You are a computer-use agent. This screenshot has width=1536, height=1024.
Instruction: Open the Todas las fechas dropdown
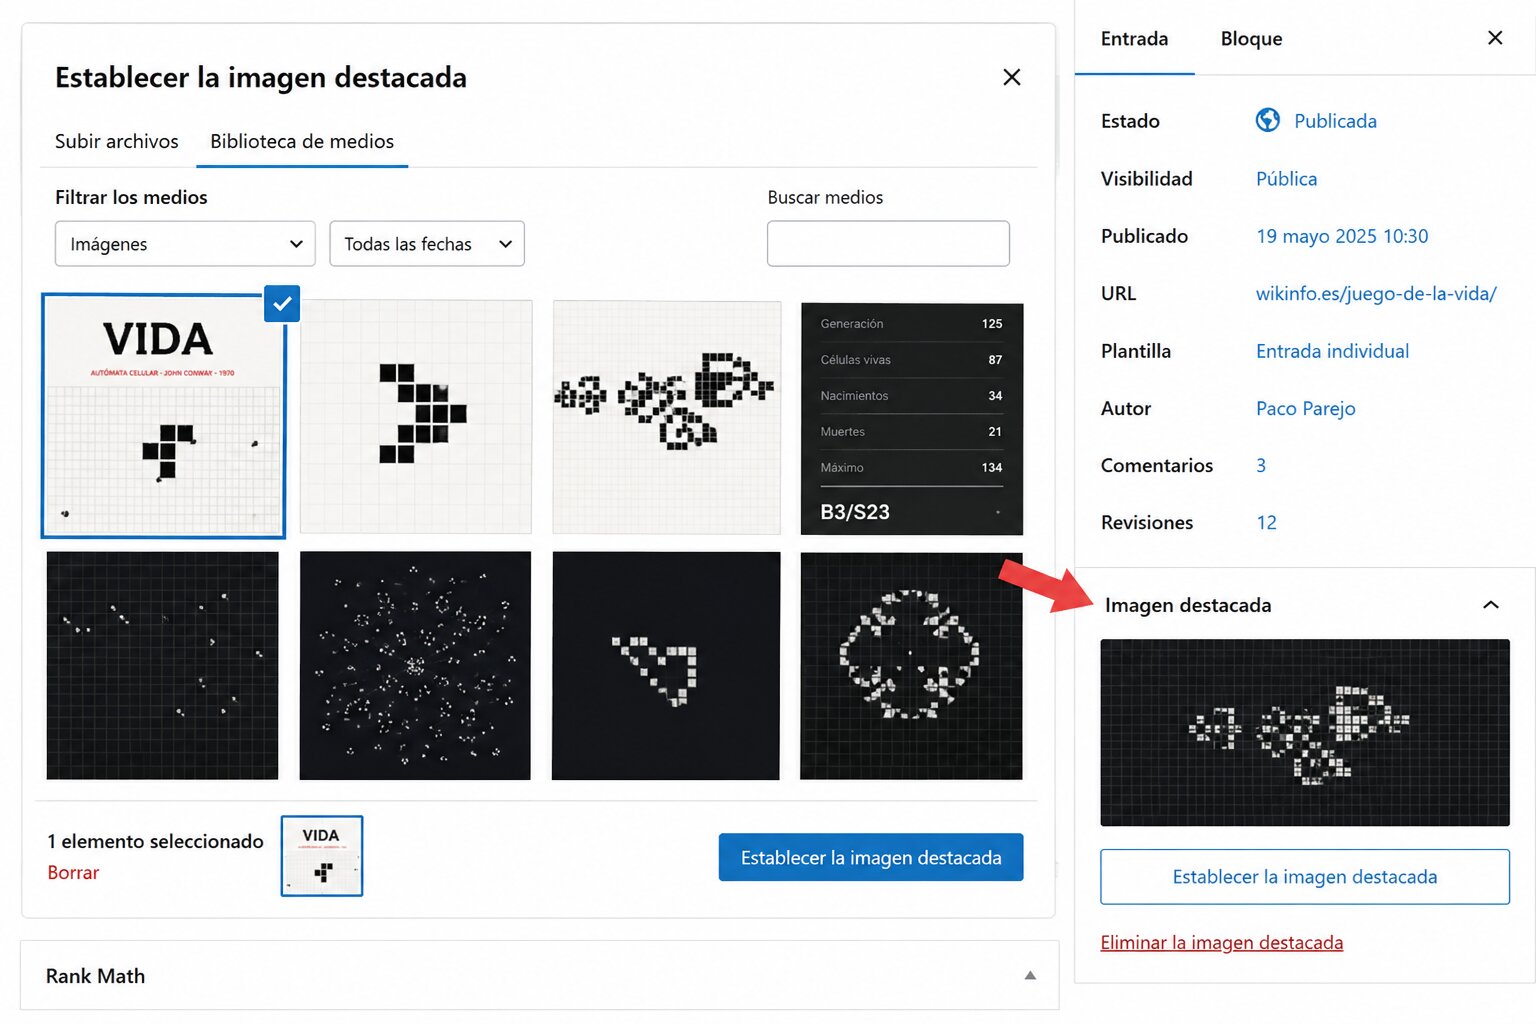click(x=427, y=244)
